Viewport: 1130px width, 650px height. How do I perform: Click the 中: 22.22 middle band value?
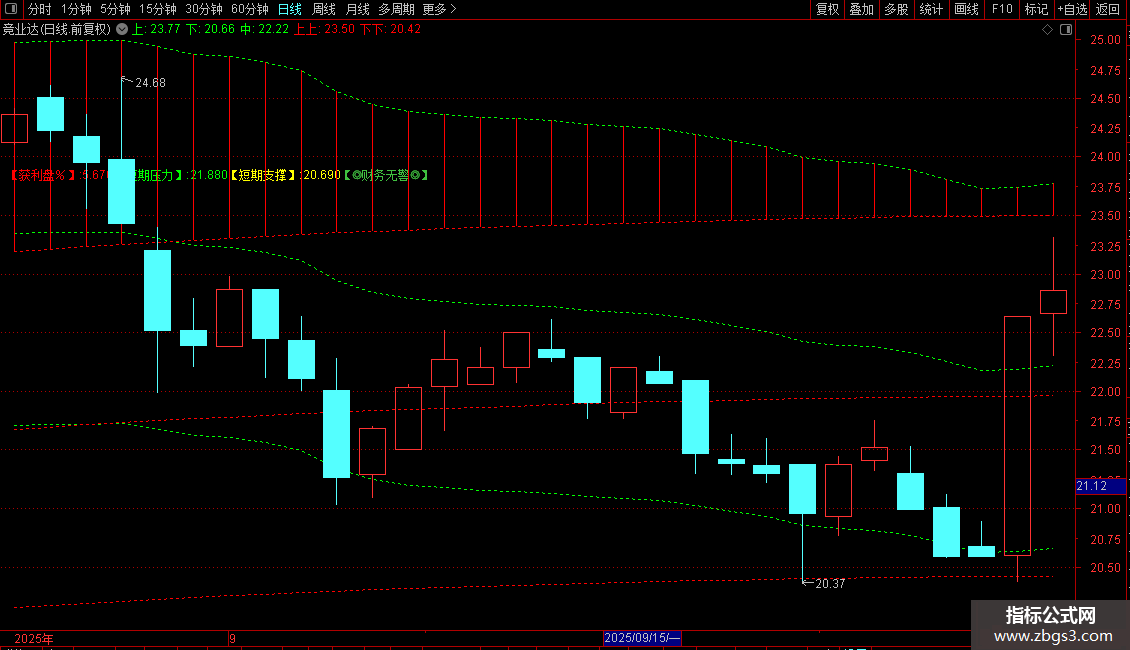coord(264,30)
